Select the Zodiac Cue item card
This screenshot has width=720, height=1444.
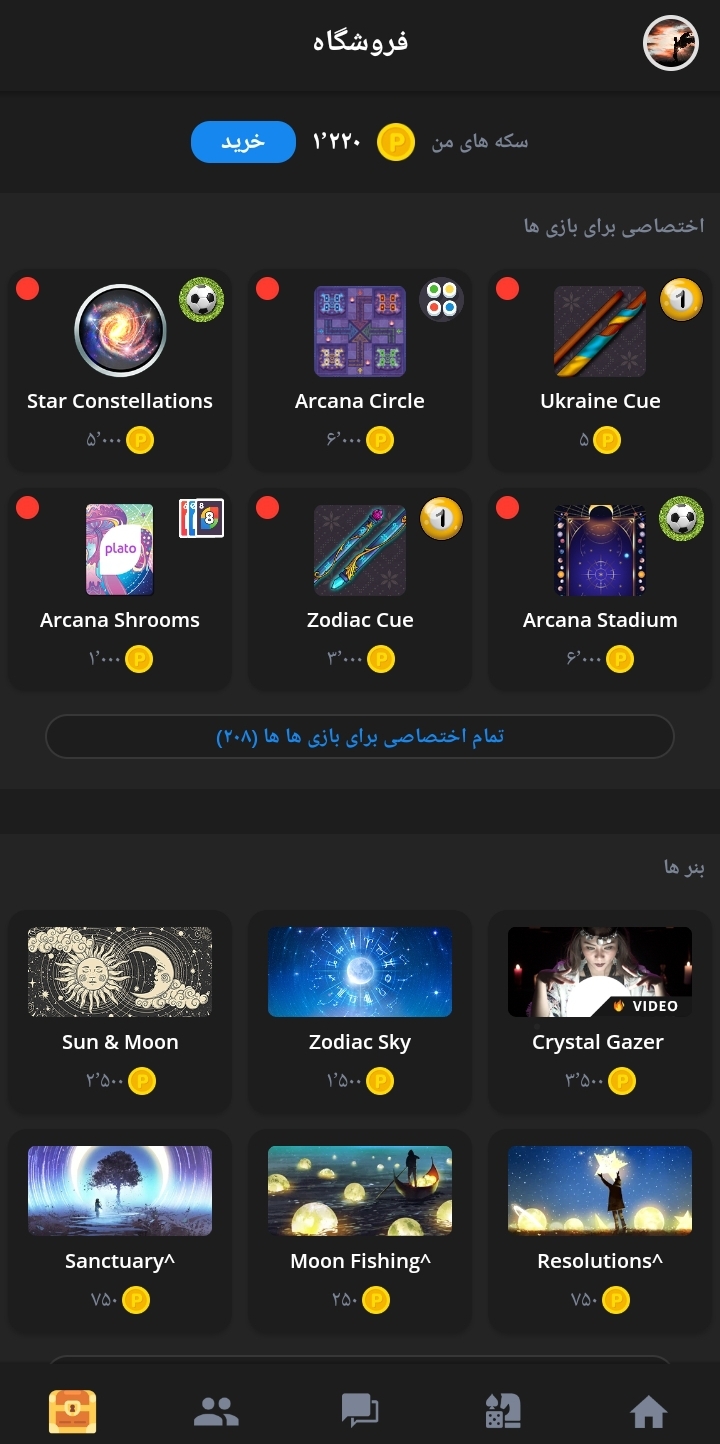click(x=360, y=588)
